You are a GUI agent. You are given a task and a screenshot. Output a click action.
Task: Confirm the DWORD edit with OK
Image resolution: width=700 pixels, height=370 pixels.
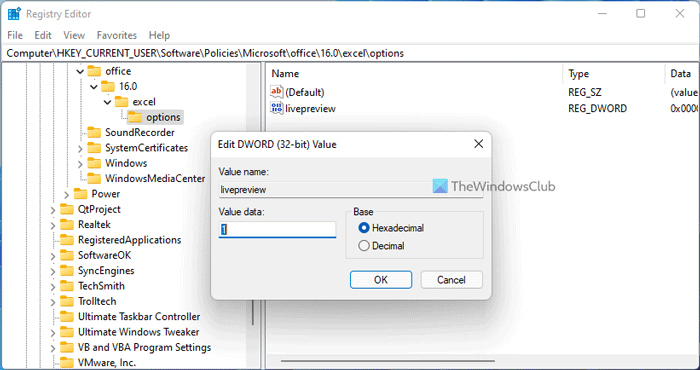click(381, 280)
